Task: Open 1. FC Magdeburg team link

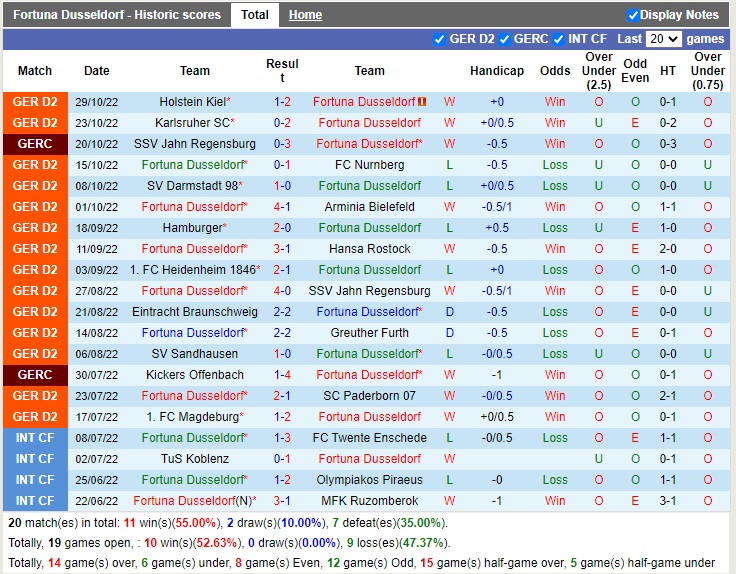Action: (192, 417)
